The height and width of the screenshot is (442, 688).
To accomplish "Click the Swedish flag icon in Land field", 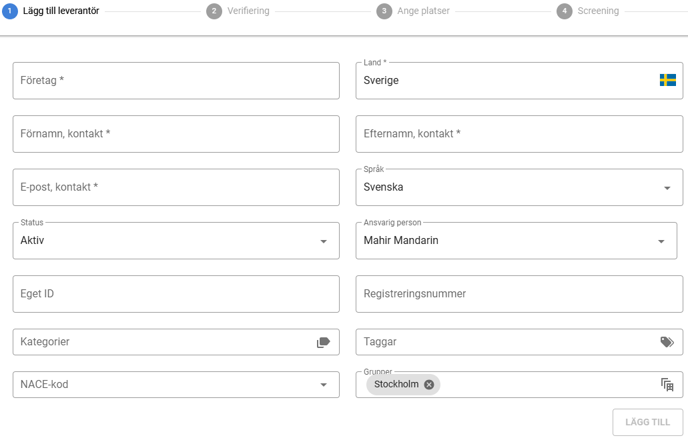I will point(667,80).
